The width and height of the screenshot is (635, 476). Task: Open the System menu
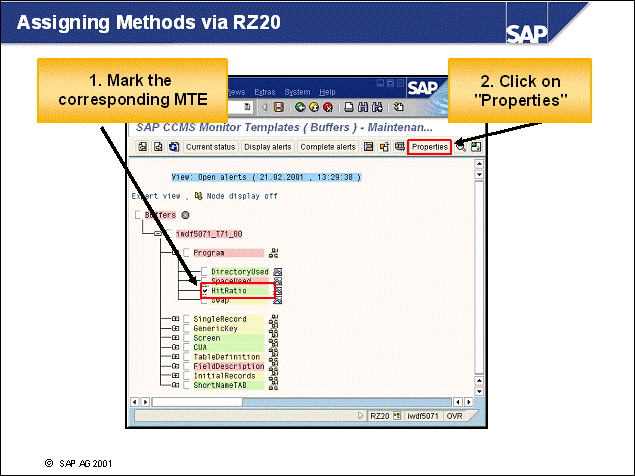[x=297, y=92]
